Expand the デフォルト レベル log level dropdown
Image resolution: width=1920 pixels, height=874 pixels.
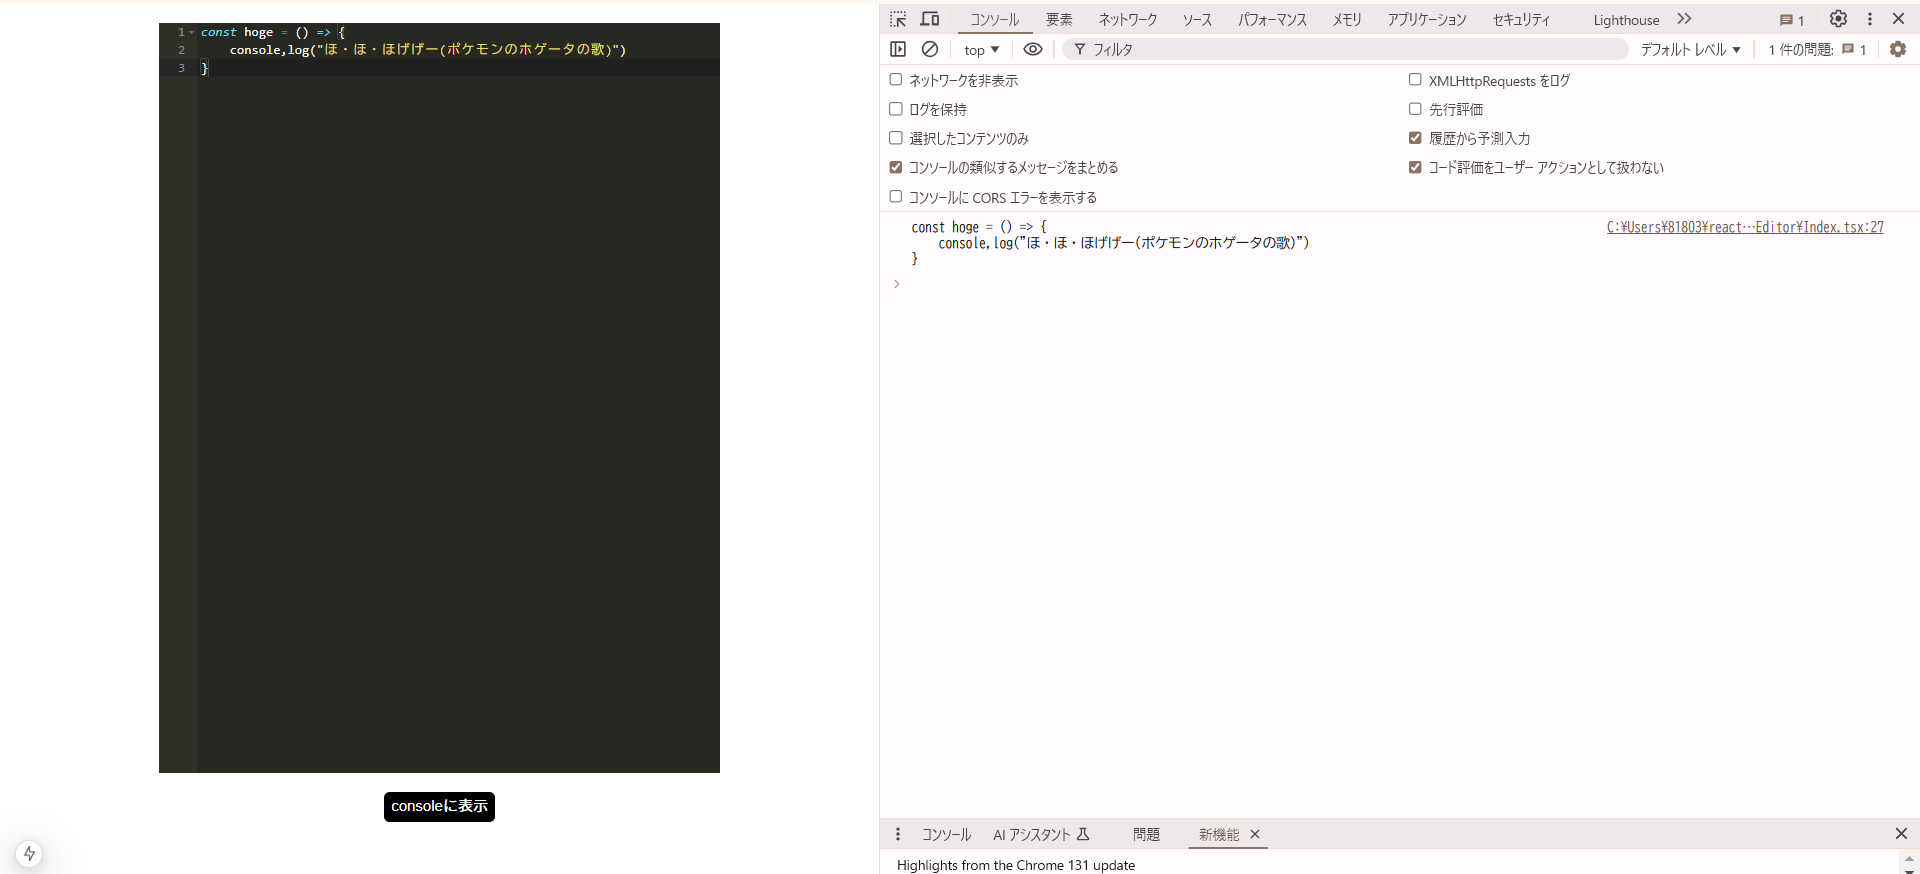click(x=1690, y=50)
